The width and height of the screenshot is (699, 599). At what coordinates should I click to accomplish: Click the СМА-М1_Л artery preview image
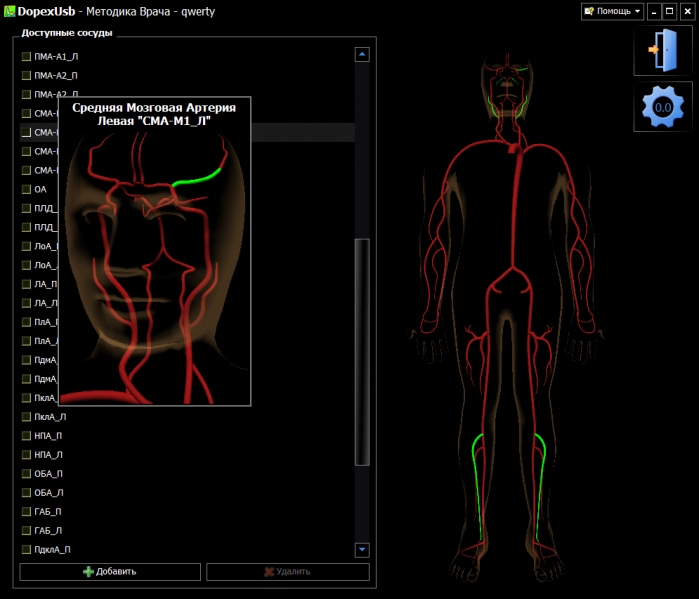(154, 265)
